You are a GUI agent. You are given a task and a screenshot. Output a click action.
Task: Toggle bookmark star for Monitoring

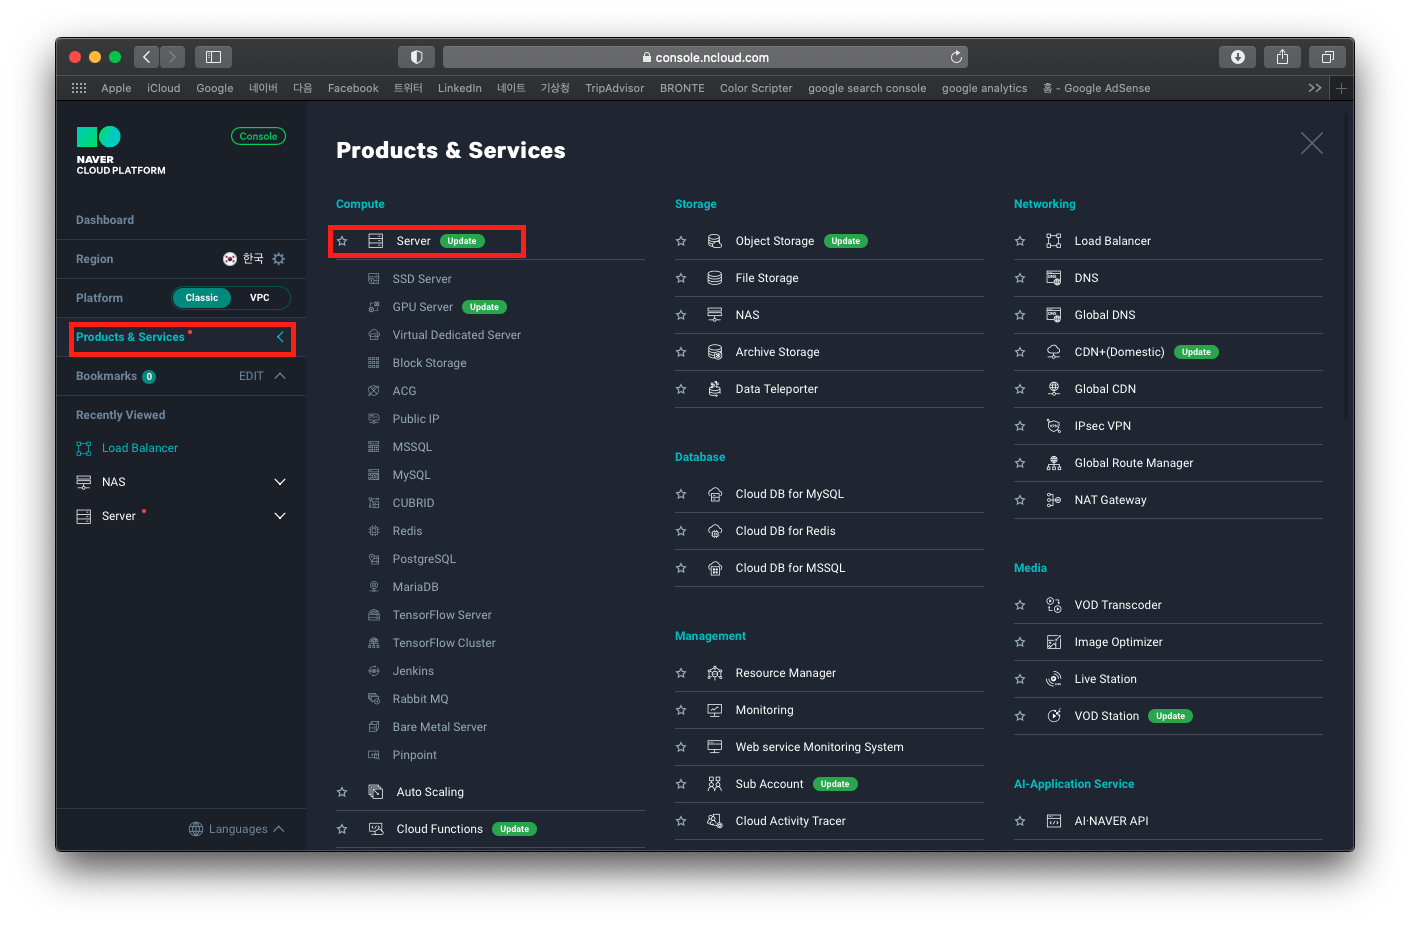click(681, 710)
